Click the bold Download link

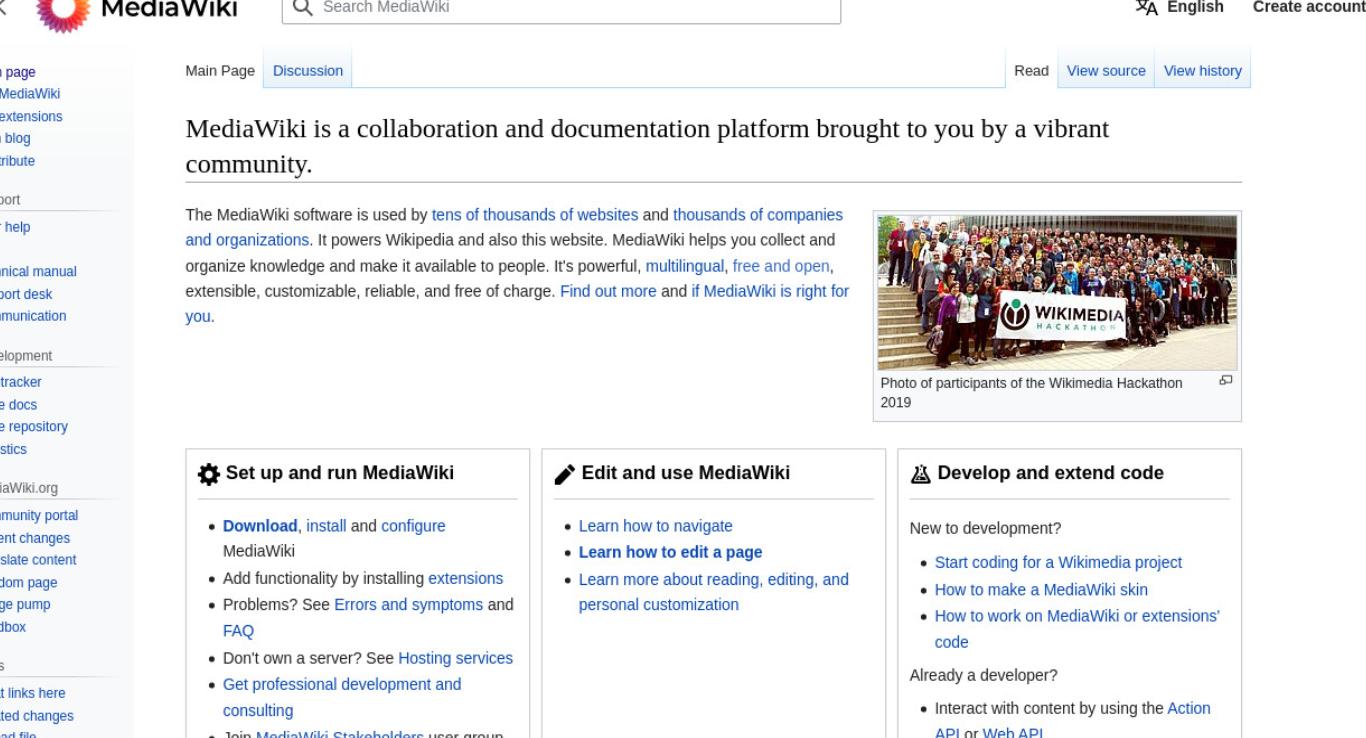260,526
